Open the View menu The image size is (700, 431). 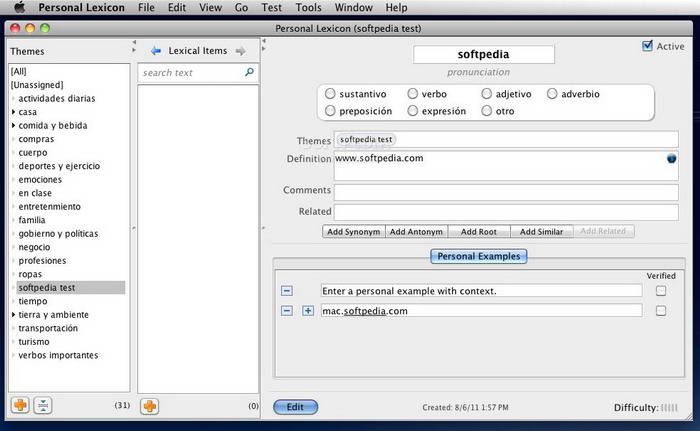coord(210,8)
